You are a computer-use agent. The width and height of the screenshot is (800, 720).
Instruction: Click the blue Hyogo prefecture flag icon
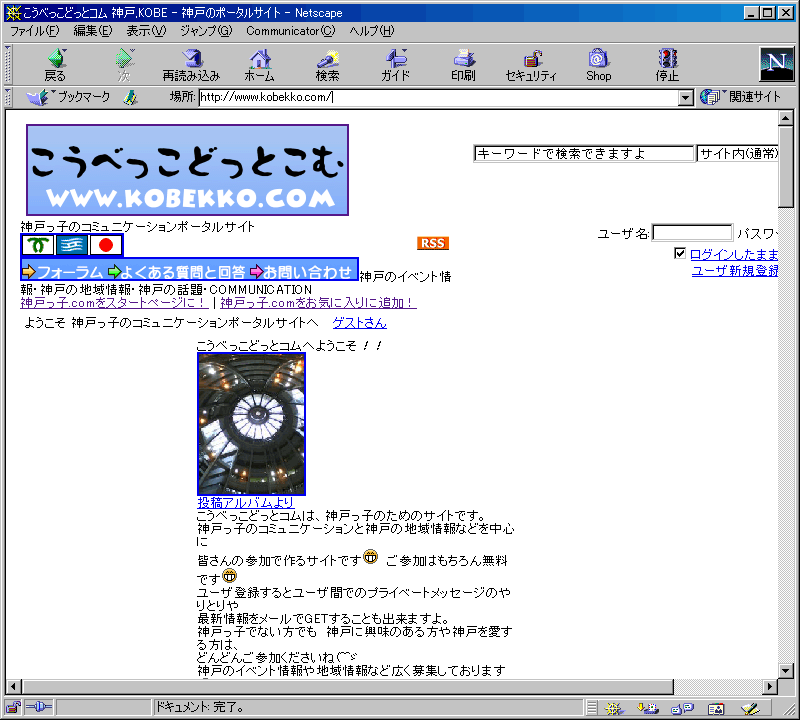[x=72, y=245]
